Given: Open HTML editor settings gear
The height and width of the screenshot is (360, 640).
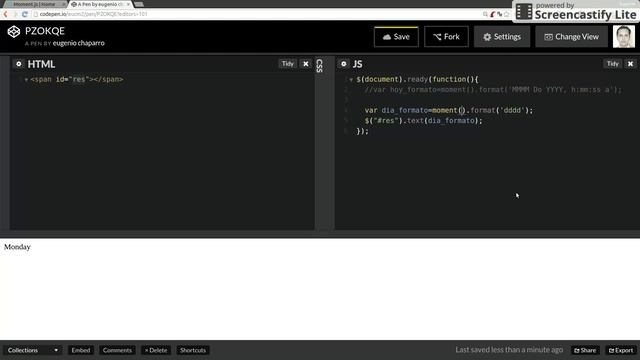Looking at the screenshot, I should coord(18,64).
